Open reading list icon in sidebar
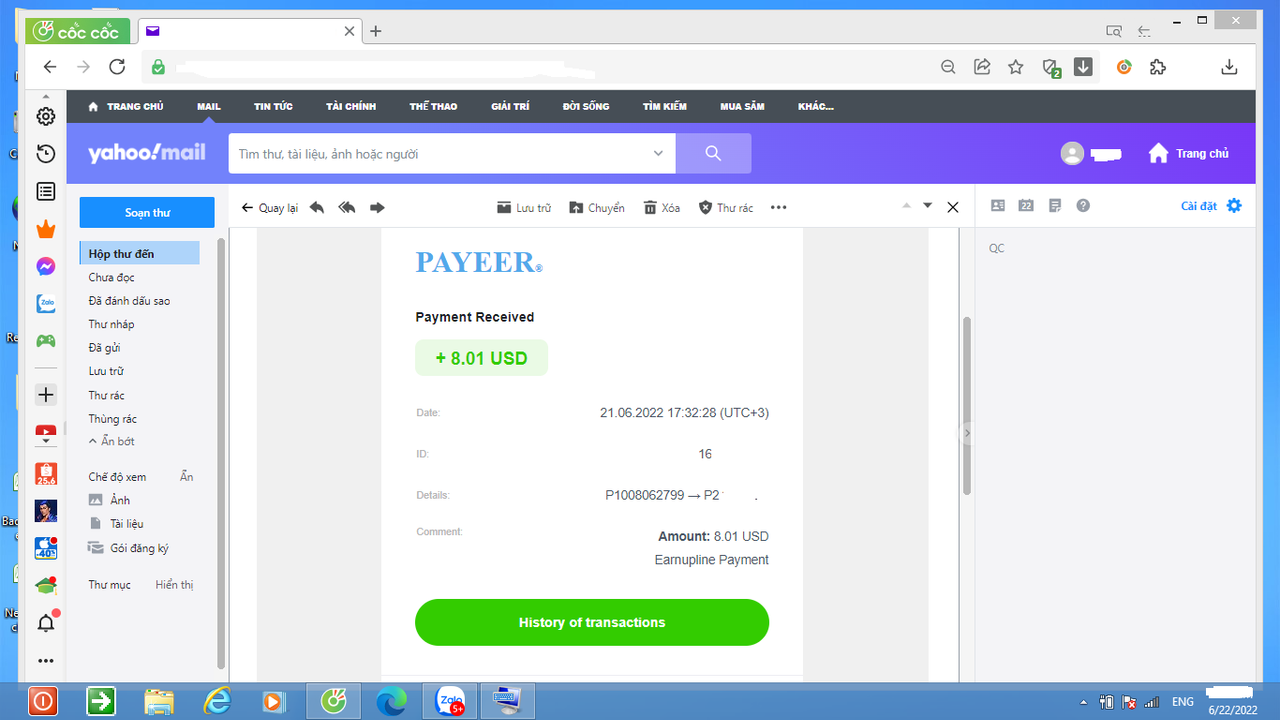Screen dimensions: 1280x720 45,191
